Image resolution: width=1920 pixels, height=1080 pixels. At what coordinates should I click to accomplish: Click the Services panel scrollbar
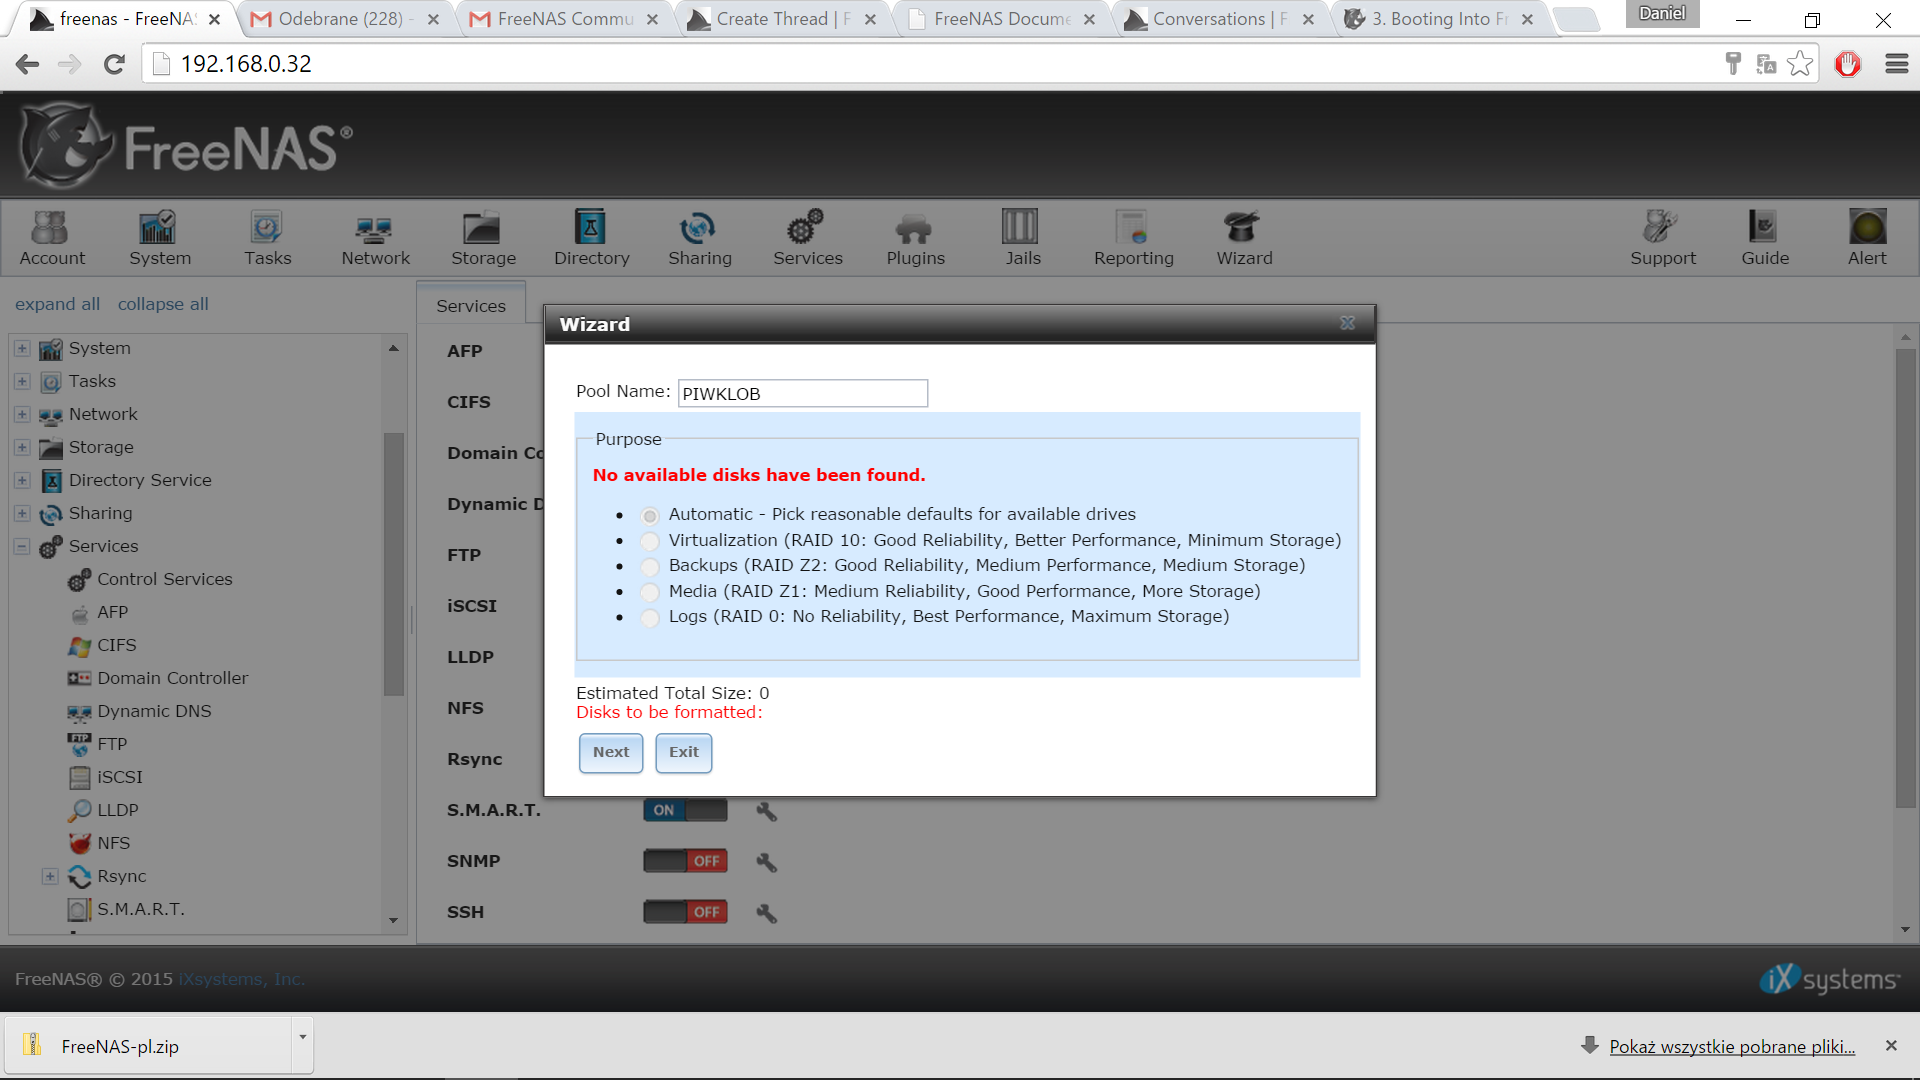pyautogui.click(x=1905, y=577)
